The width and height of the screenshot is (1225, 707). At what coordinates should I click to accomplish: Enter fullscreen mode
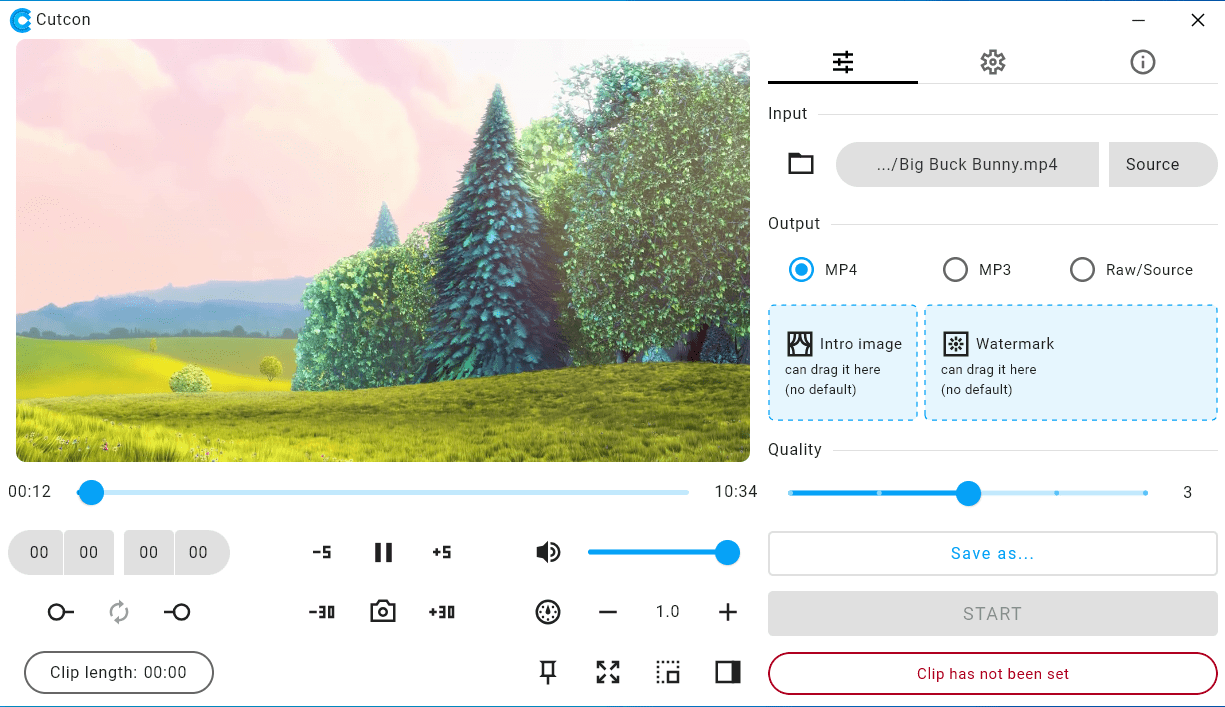(608, 672)
